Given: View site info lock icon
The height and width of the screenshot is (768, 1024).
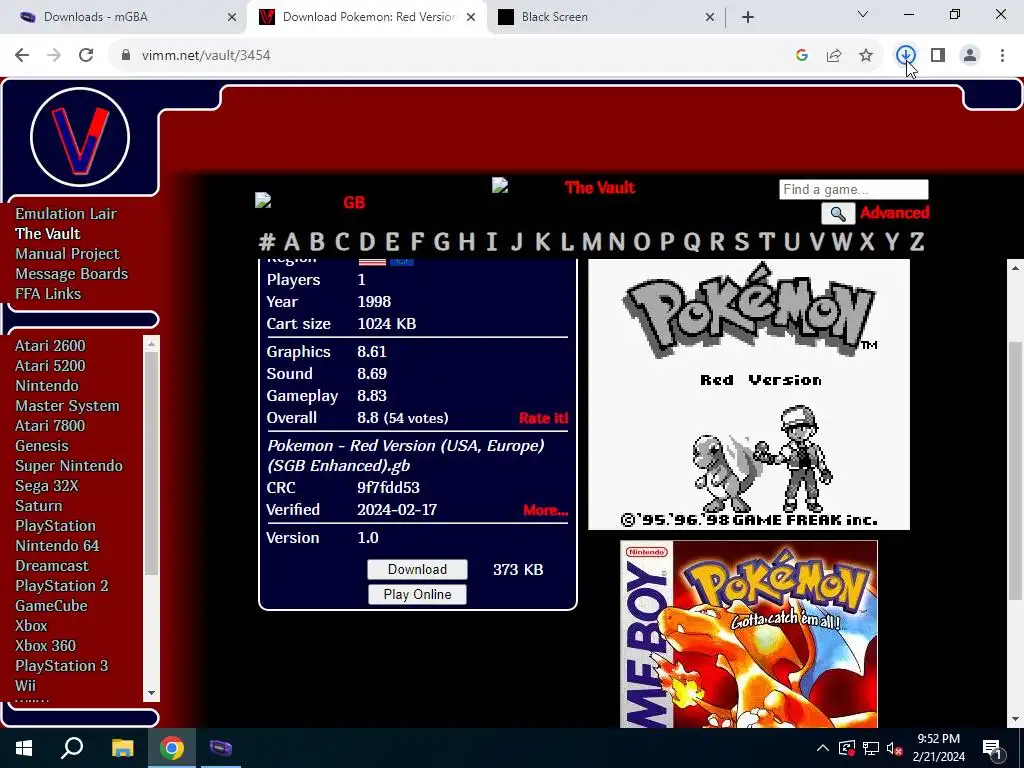Looking at the screenshot, I should [x=126, y=56].
